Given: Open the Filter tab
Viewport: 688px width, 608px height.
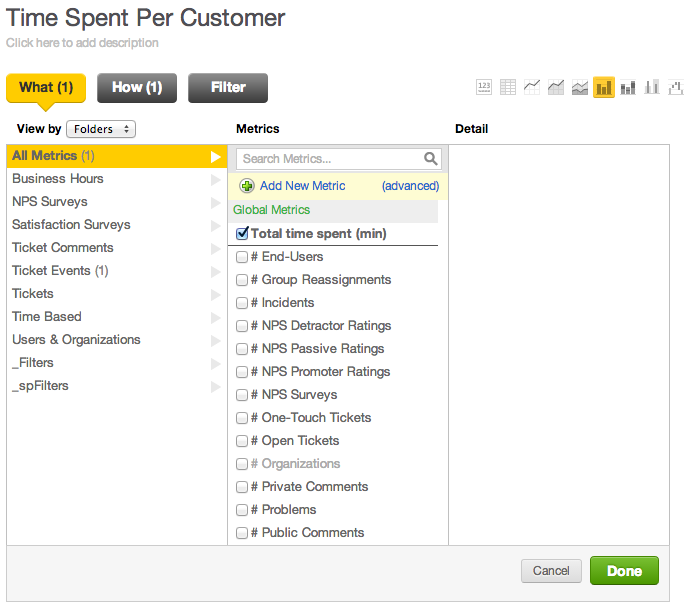Looking at the screenshot, I should click(x=228, y=88).
